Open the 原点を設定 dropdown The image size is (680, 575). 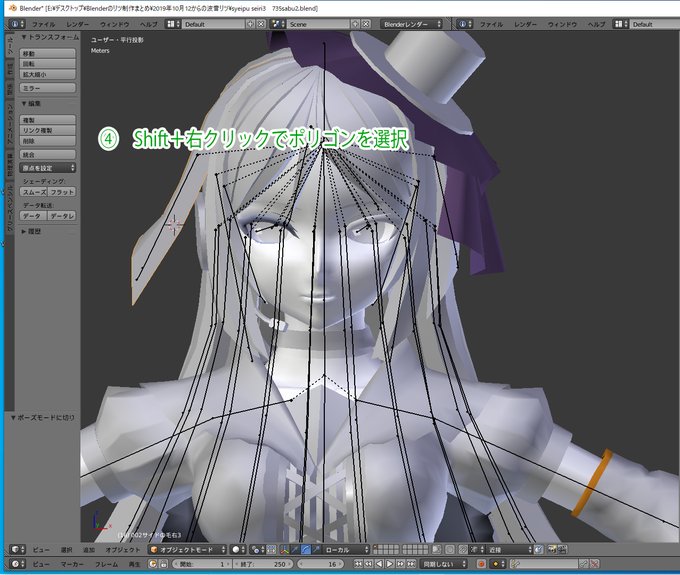click(x=47, y=168)
